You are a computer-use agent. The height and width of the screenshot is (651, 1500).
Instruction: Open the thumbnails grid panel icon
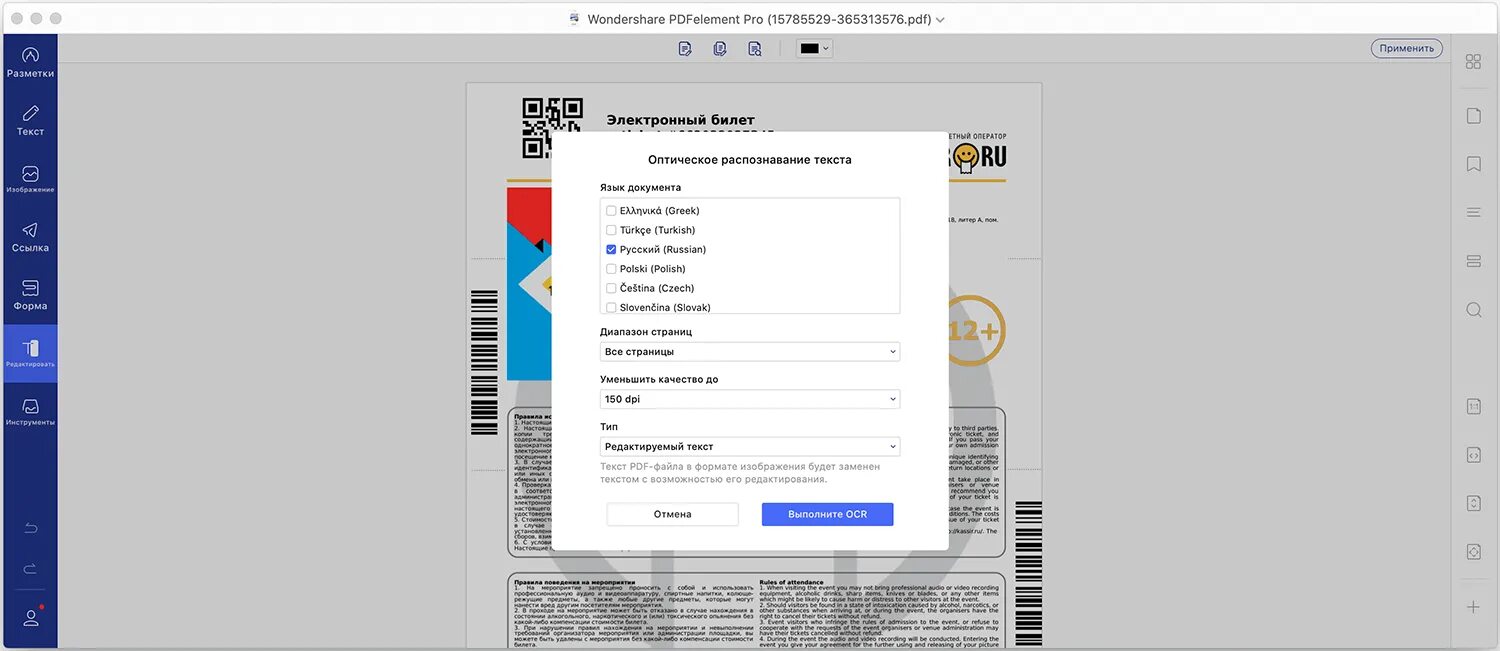click(x=1473, y=61)
